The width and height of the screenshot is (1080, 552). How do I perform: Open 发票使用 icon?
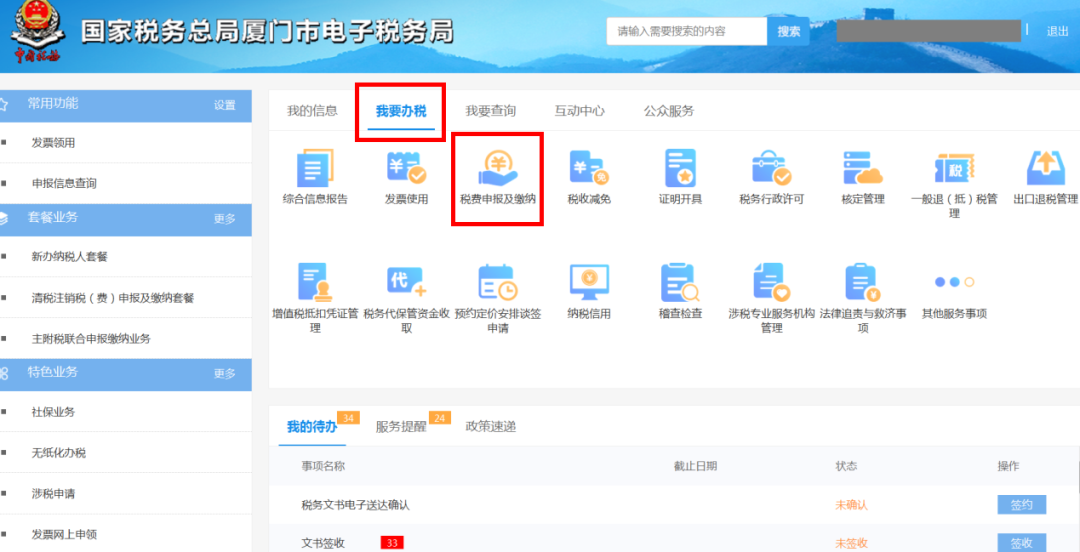(406, 169)
